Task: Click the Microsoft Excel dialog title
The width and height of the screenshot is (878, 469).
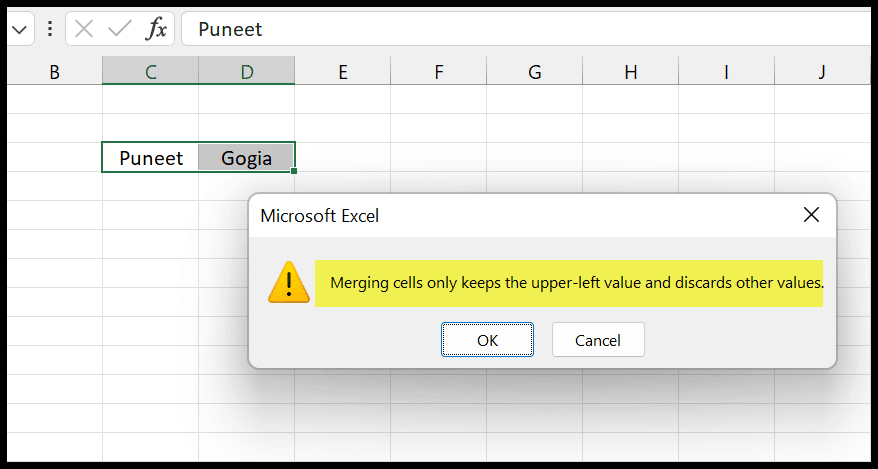Action: (x=320, y=216)
